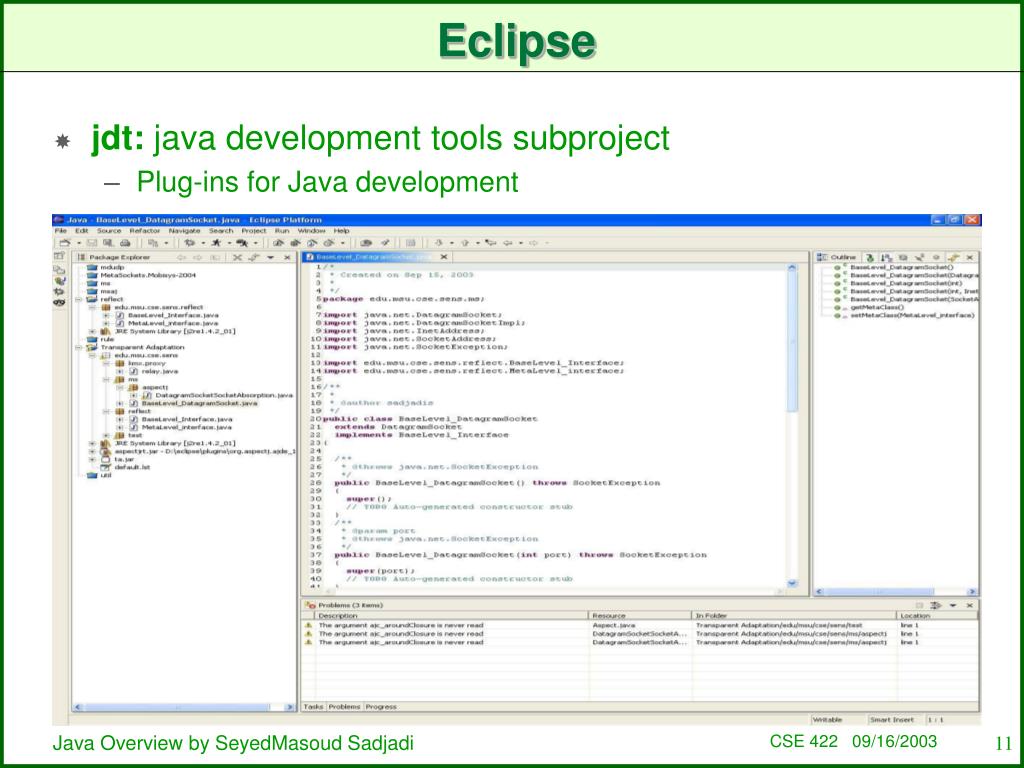The height and width of the screenshot is (768, 1024).
Task: Close the Package Explorer view
Action: click(x=287, y=258)
